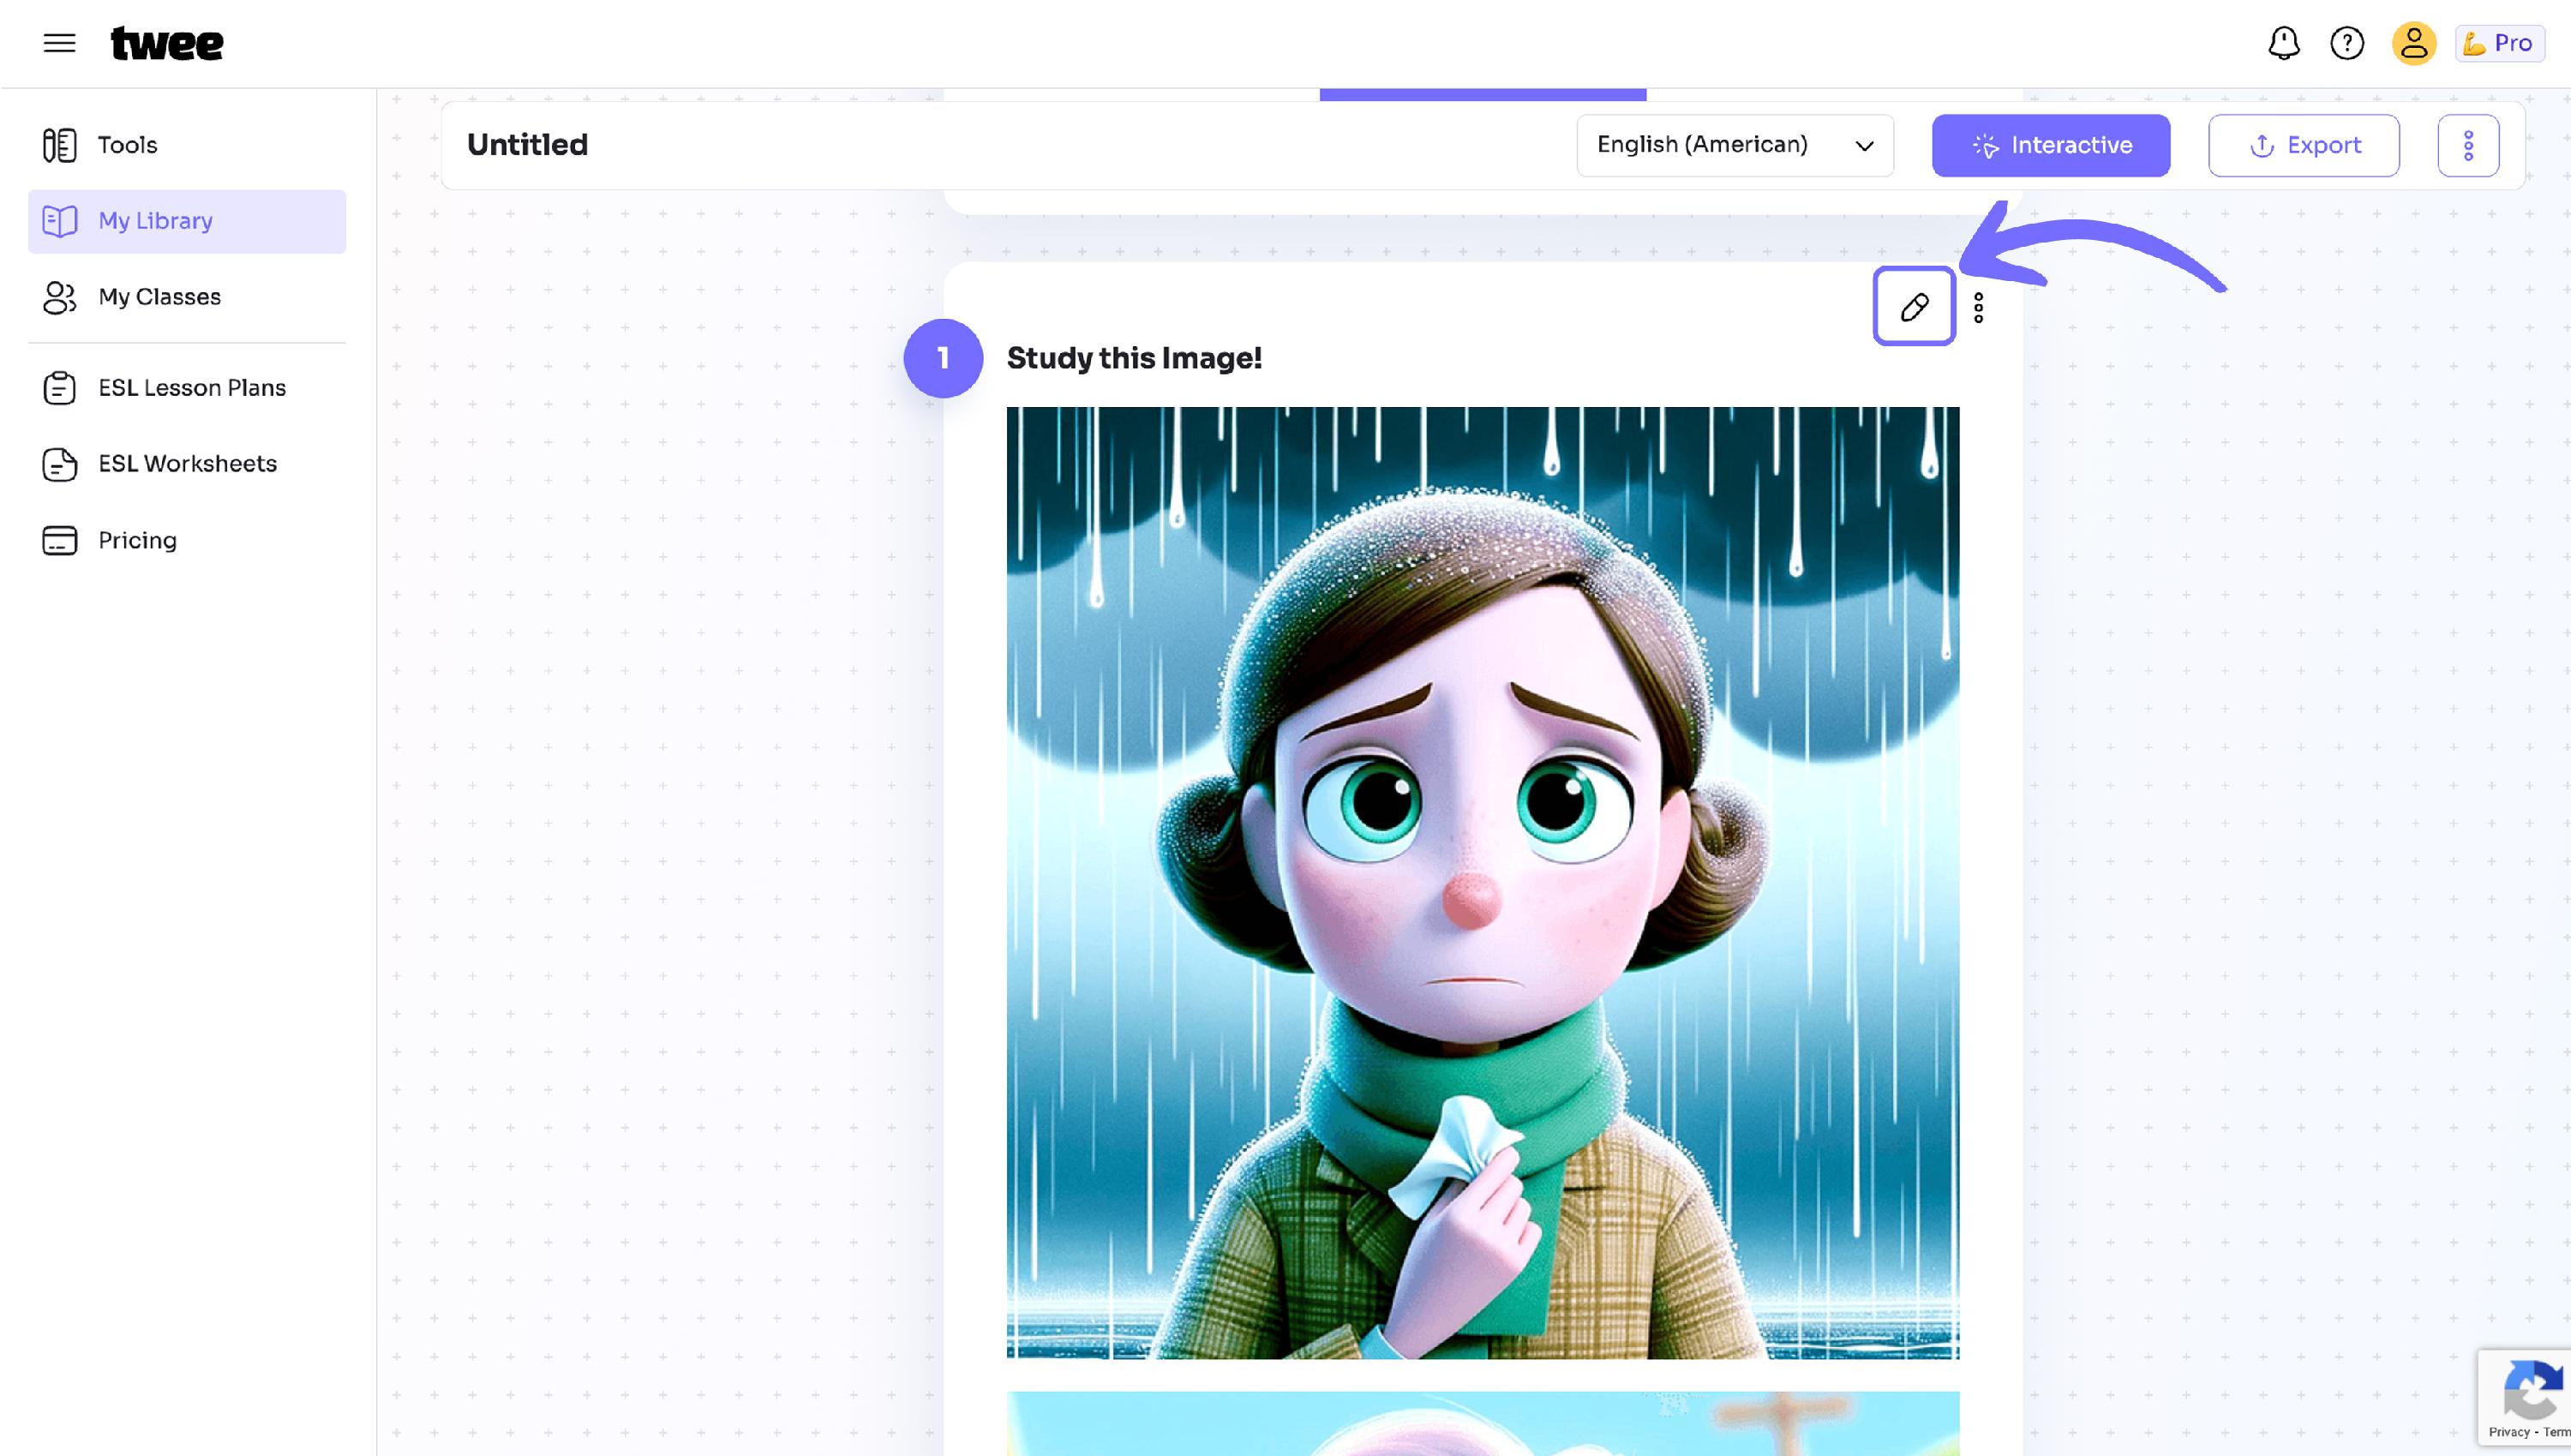Open the help question mark icon
This screenshot has width=2571, height=1456.
click(2347, 43)
